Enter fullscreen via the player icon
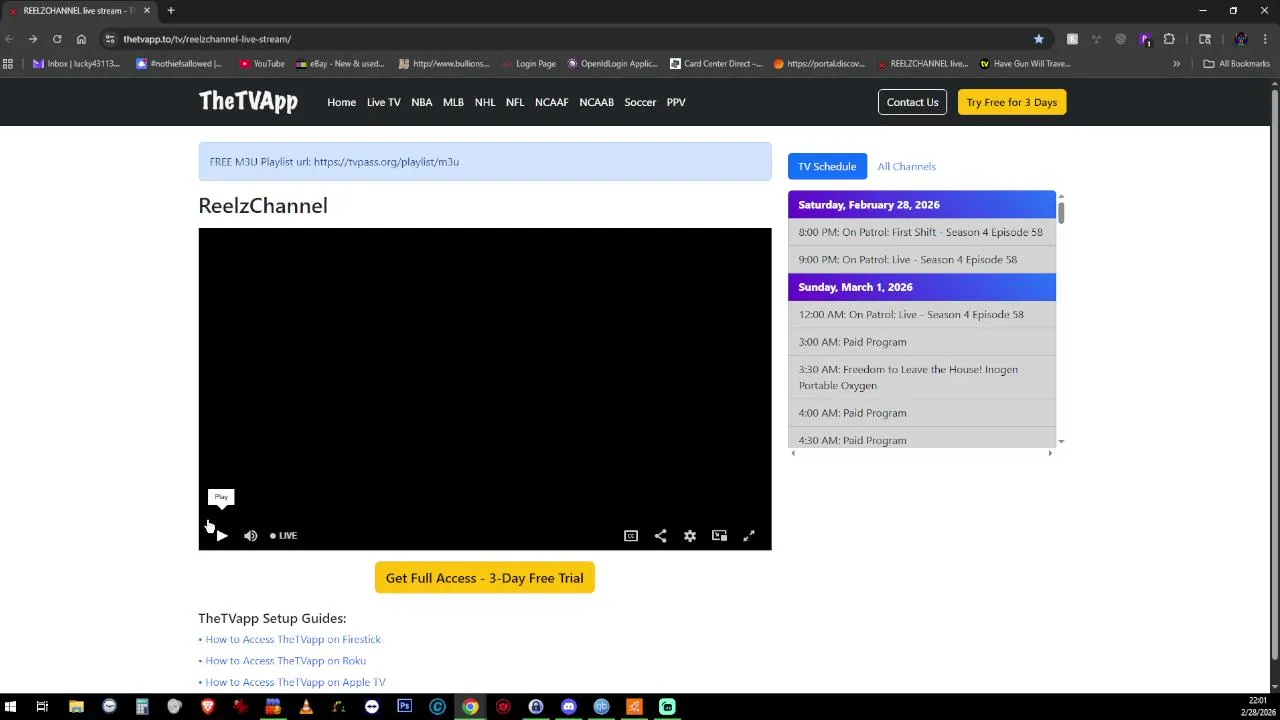The height and width of the screenshot is (720, 1280). [749, 536]
